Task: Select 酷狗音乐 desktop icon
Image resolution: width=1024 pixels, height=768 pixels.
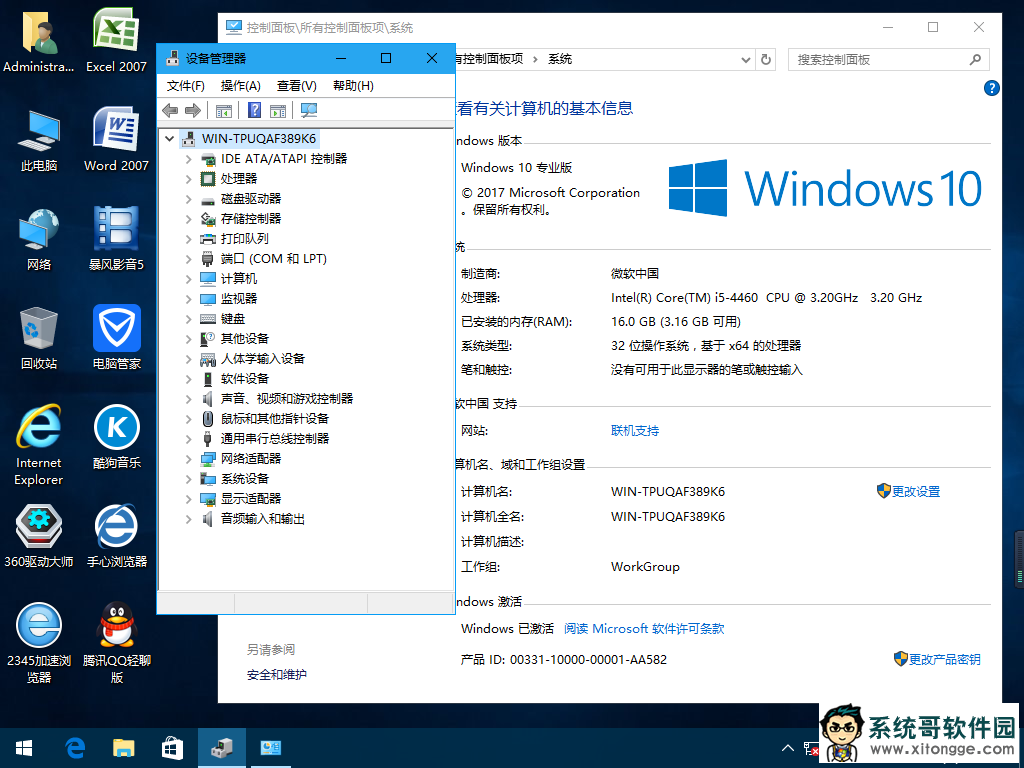Action: [116, 437]
